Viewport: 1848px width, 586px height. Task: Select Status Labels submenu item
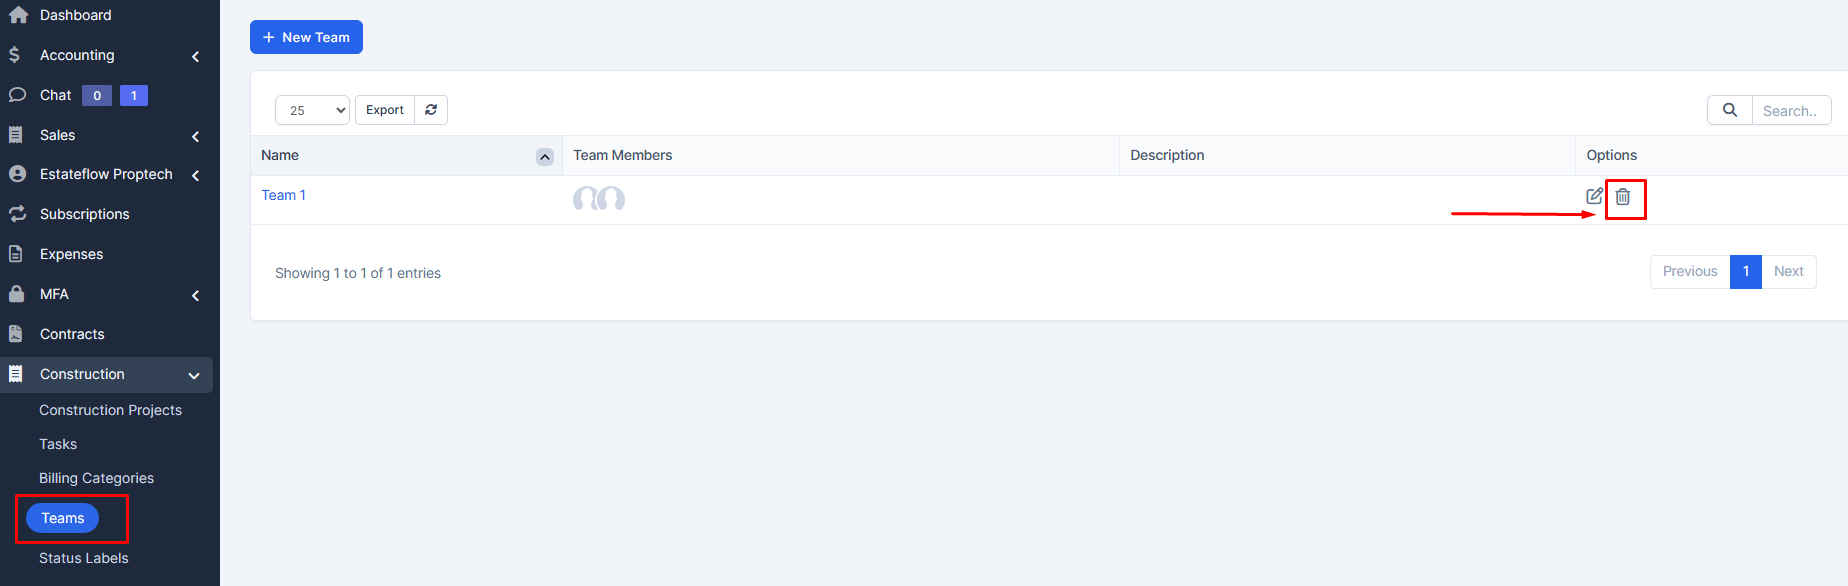[x=83, y=558]
